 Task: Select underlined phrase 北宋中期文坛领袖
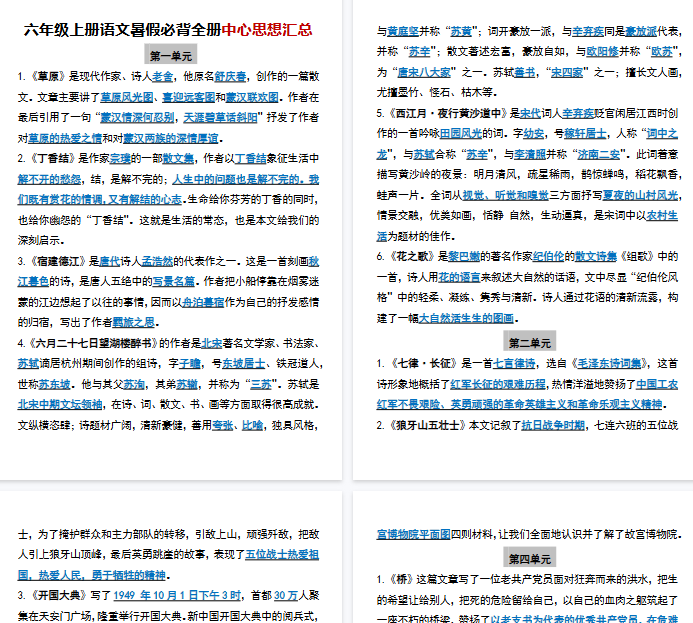coord(60,405)
